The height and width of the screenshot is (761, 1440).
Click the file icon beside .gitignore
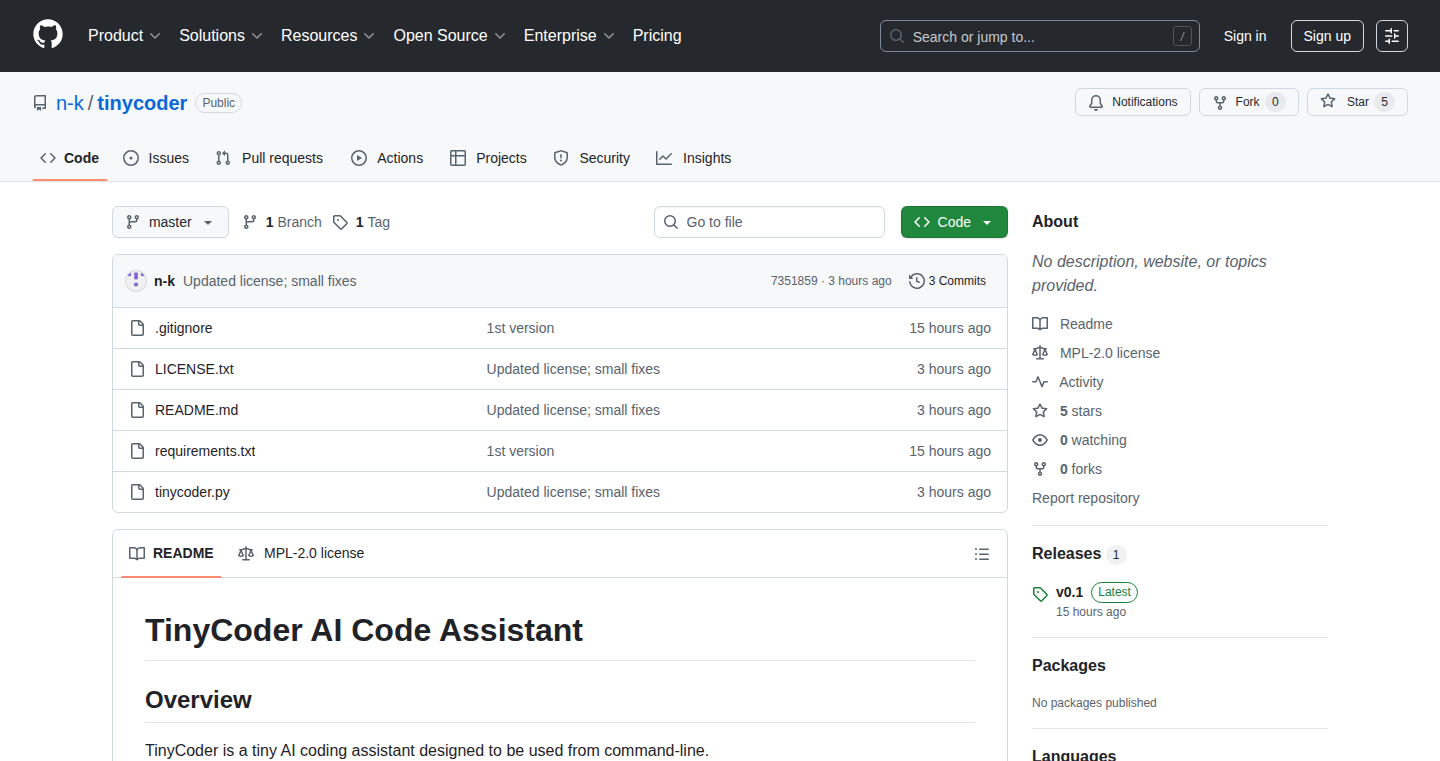point(138,328)
